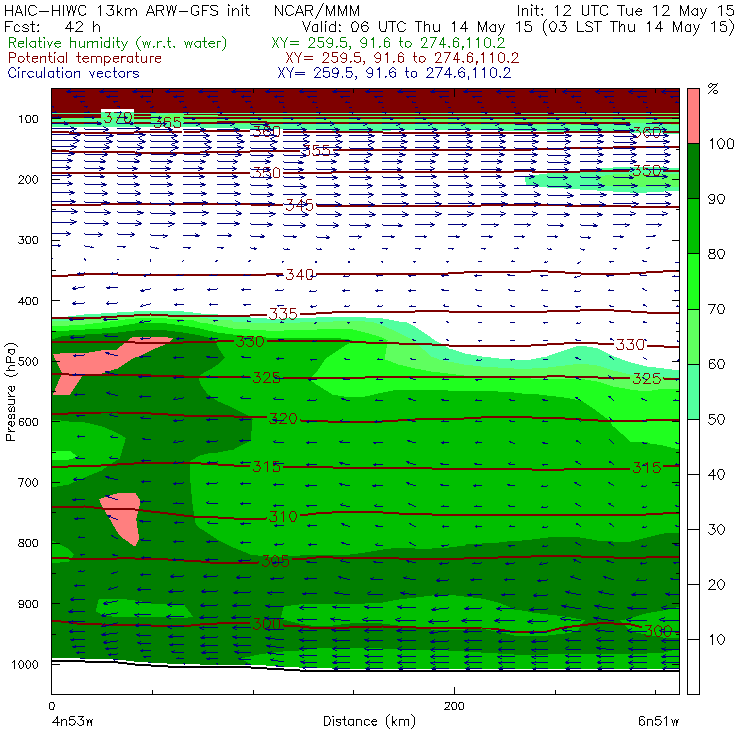The height and width of the screenshot is (740, 740).
Task: Click the title 'HAIC-HIWC 13km ARW-GFS init'
Action: point(126,11)
